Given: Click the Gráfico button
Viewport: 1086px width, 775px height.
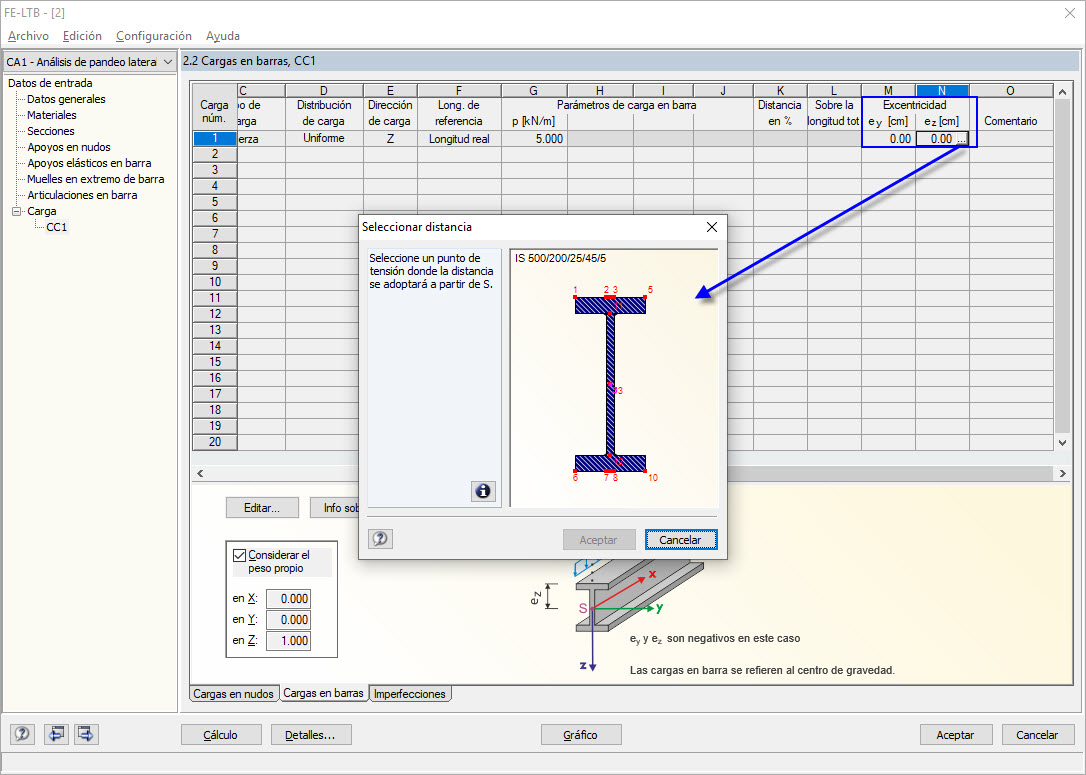Looking at the screenshot, I should pyautogui.click(x=580, y=735).
